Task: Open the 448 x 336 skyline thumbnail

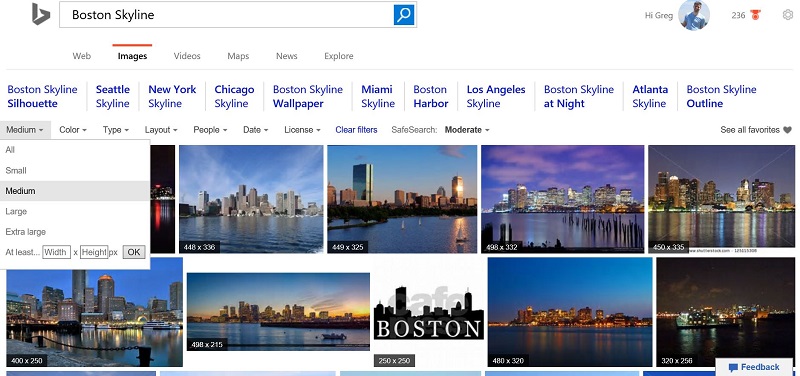Action: 251,199
